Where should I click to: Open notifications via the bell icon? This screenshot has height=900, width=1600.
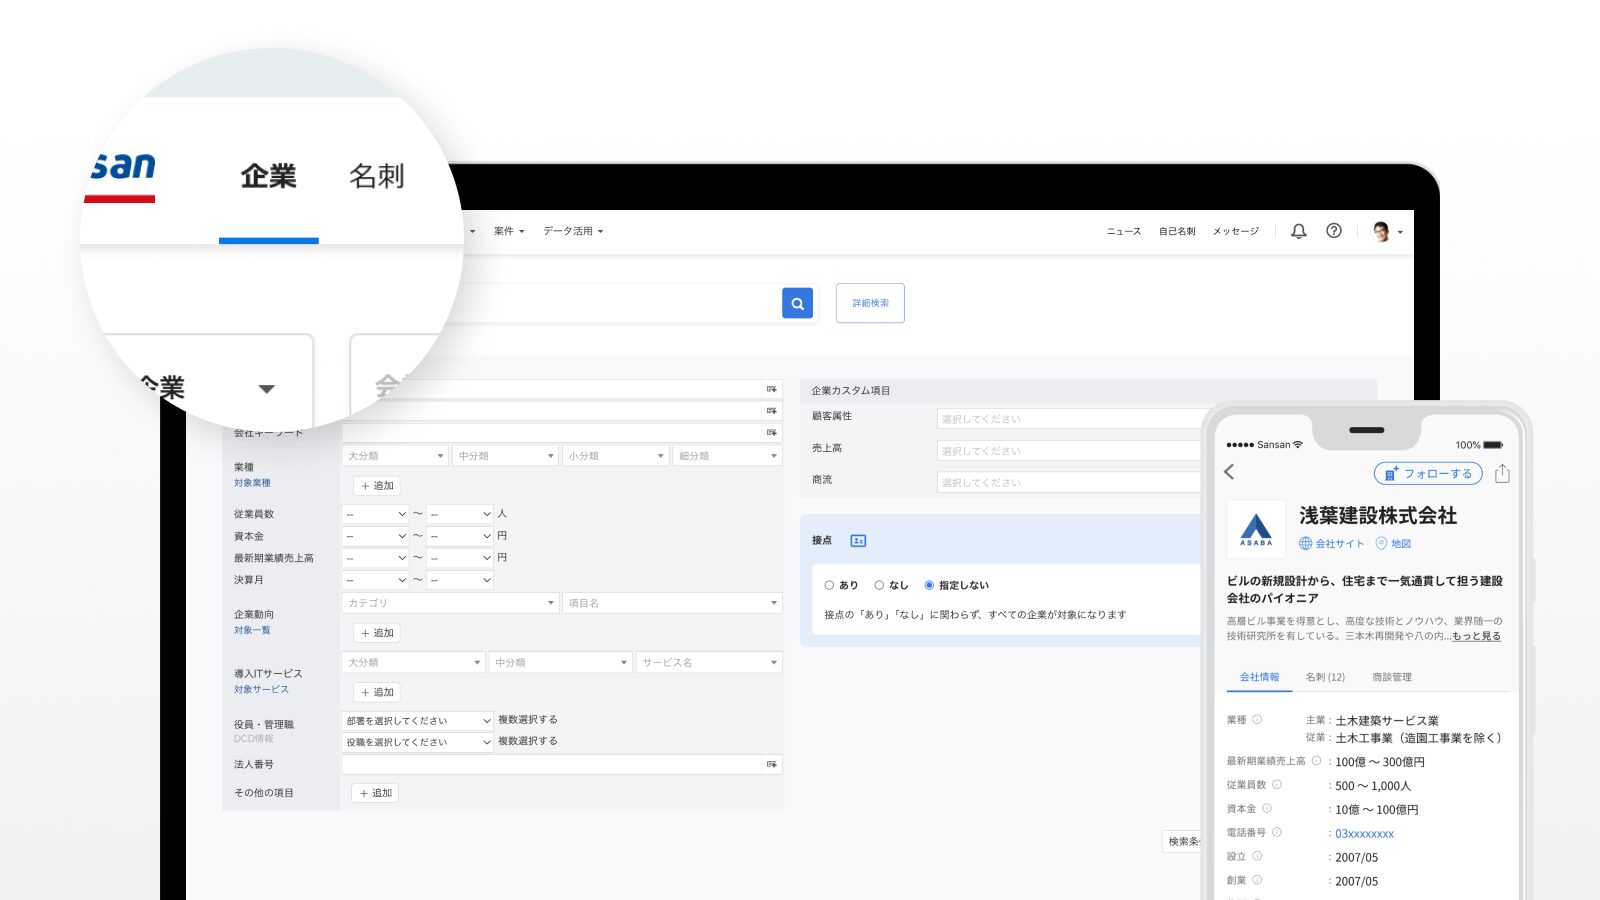(1299, 231)
